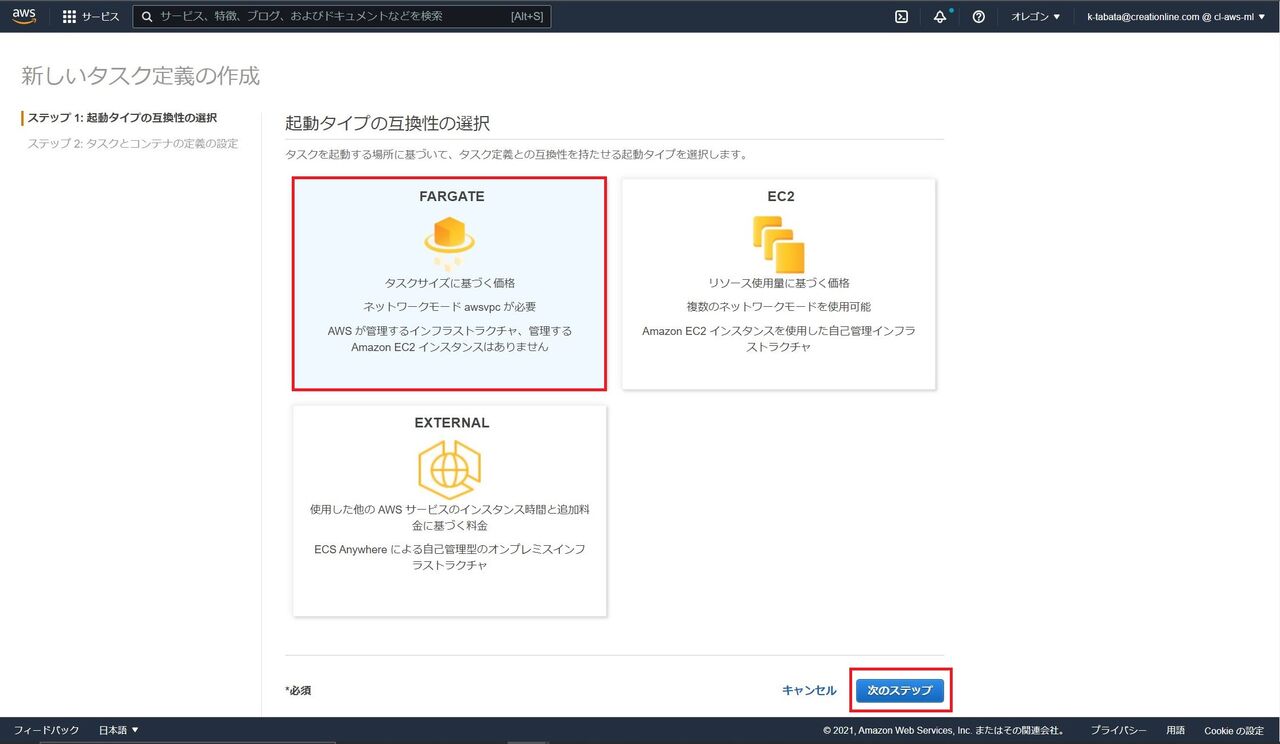Screen dimensions: 1280x744
Task: Click the FARGATE title text
Action: [452, 197]
